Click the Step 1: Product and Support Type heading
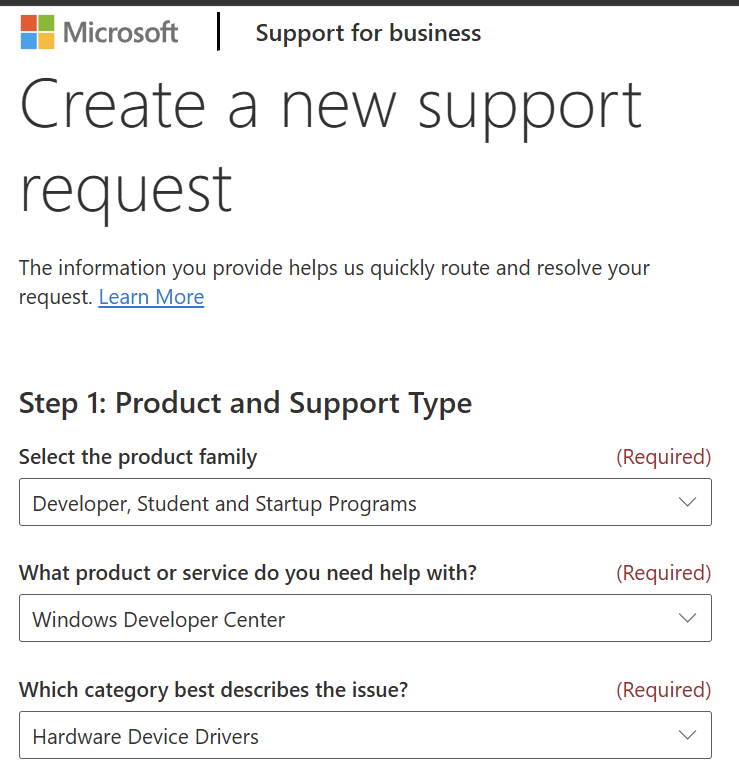739x777 pixels. point(245,403)
